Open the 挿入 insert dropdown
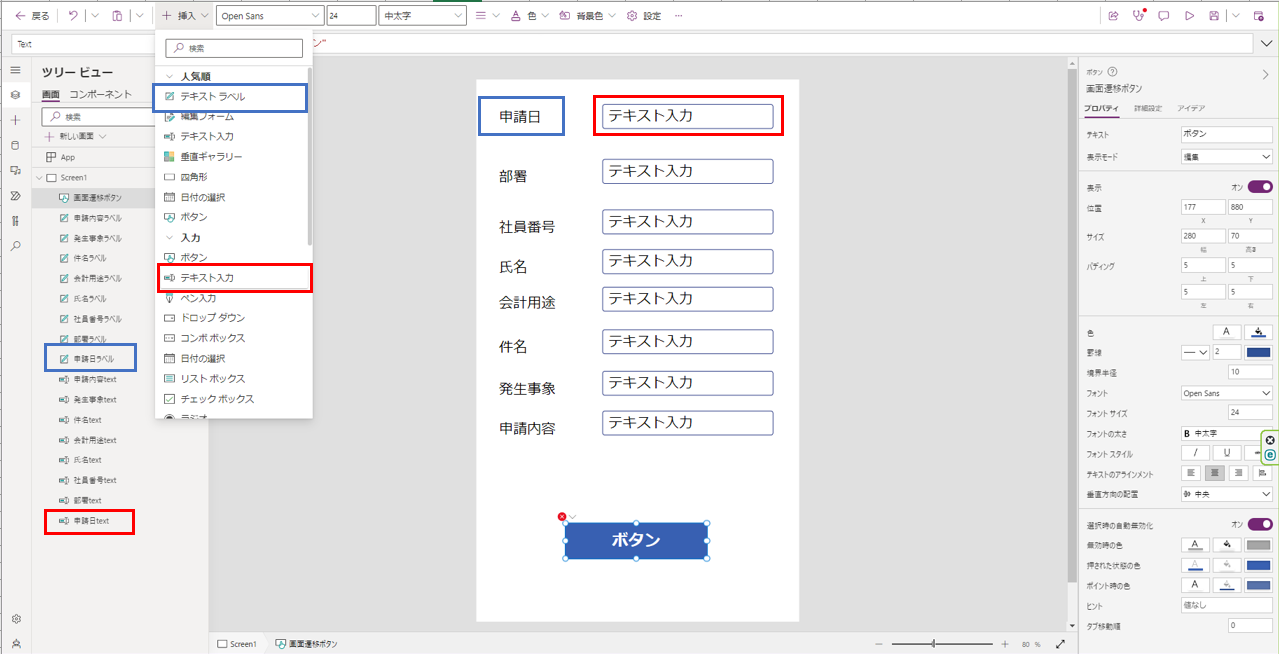The height and width of the screenshot is (654, 1279). tap(185, 16)
